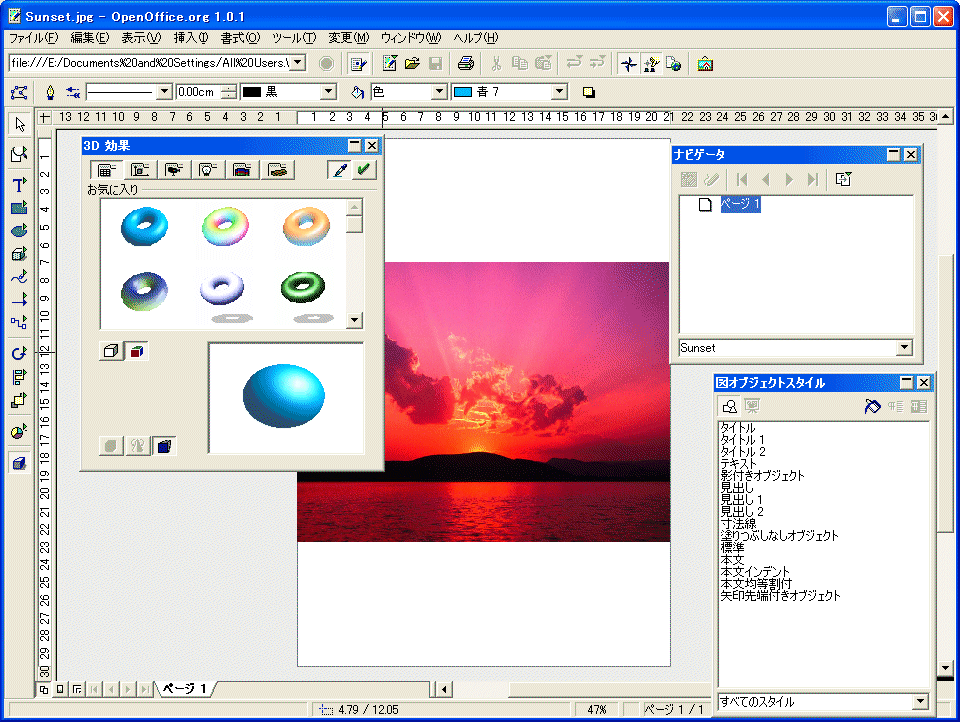960x722 pixels.
Task: Click the white cube Convert to 3D icon
Action: click(x=111, y=351)
